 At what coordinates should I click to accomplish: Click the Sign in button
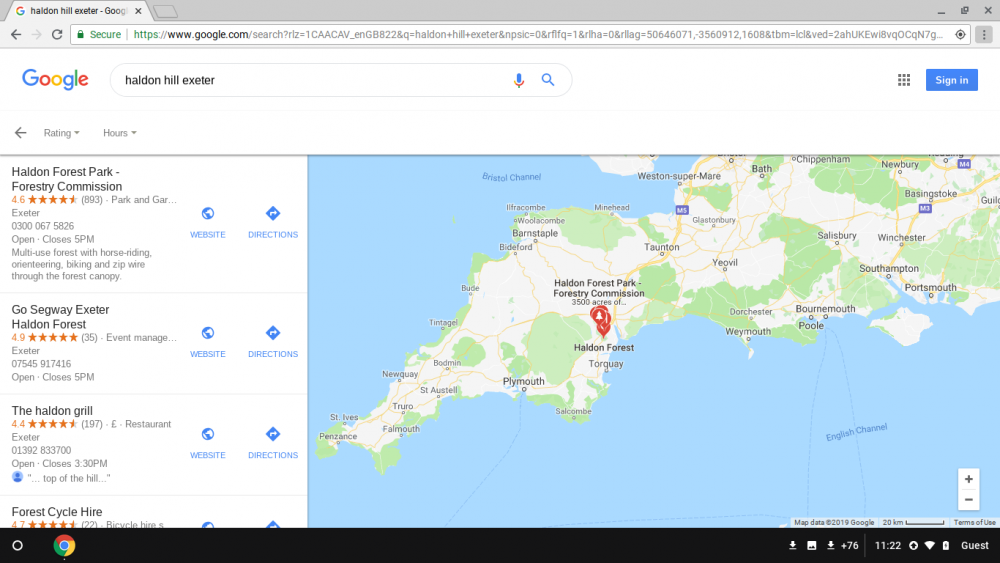pos(952,80)
